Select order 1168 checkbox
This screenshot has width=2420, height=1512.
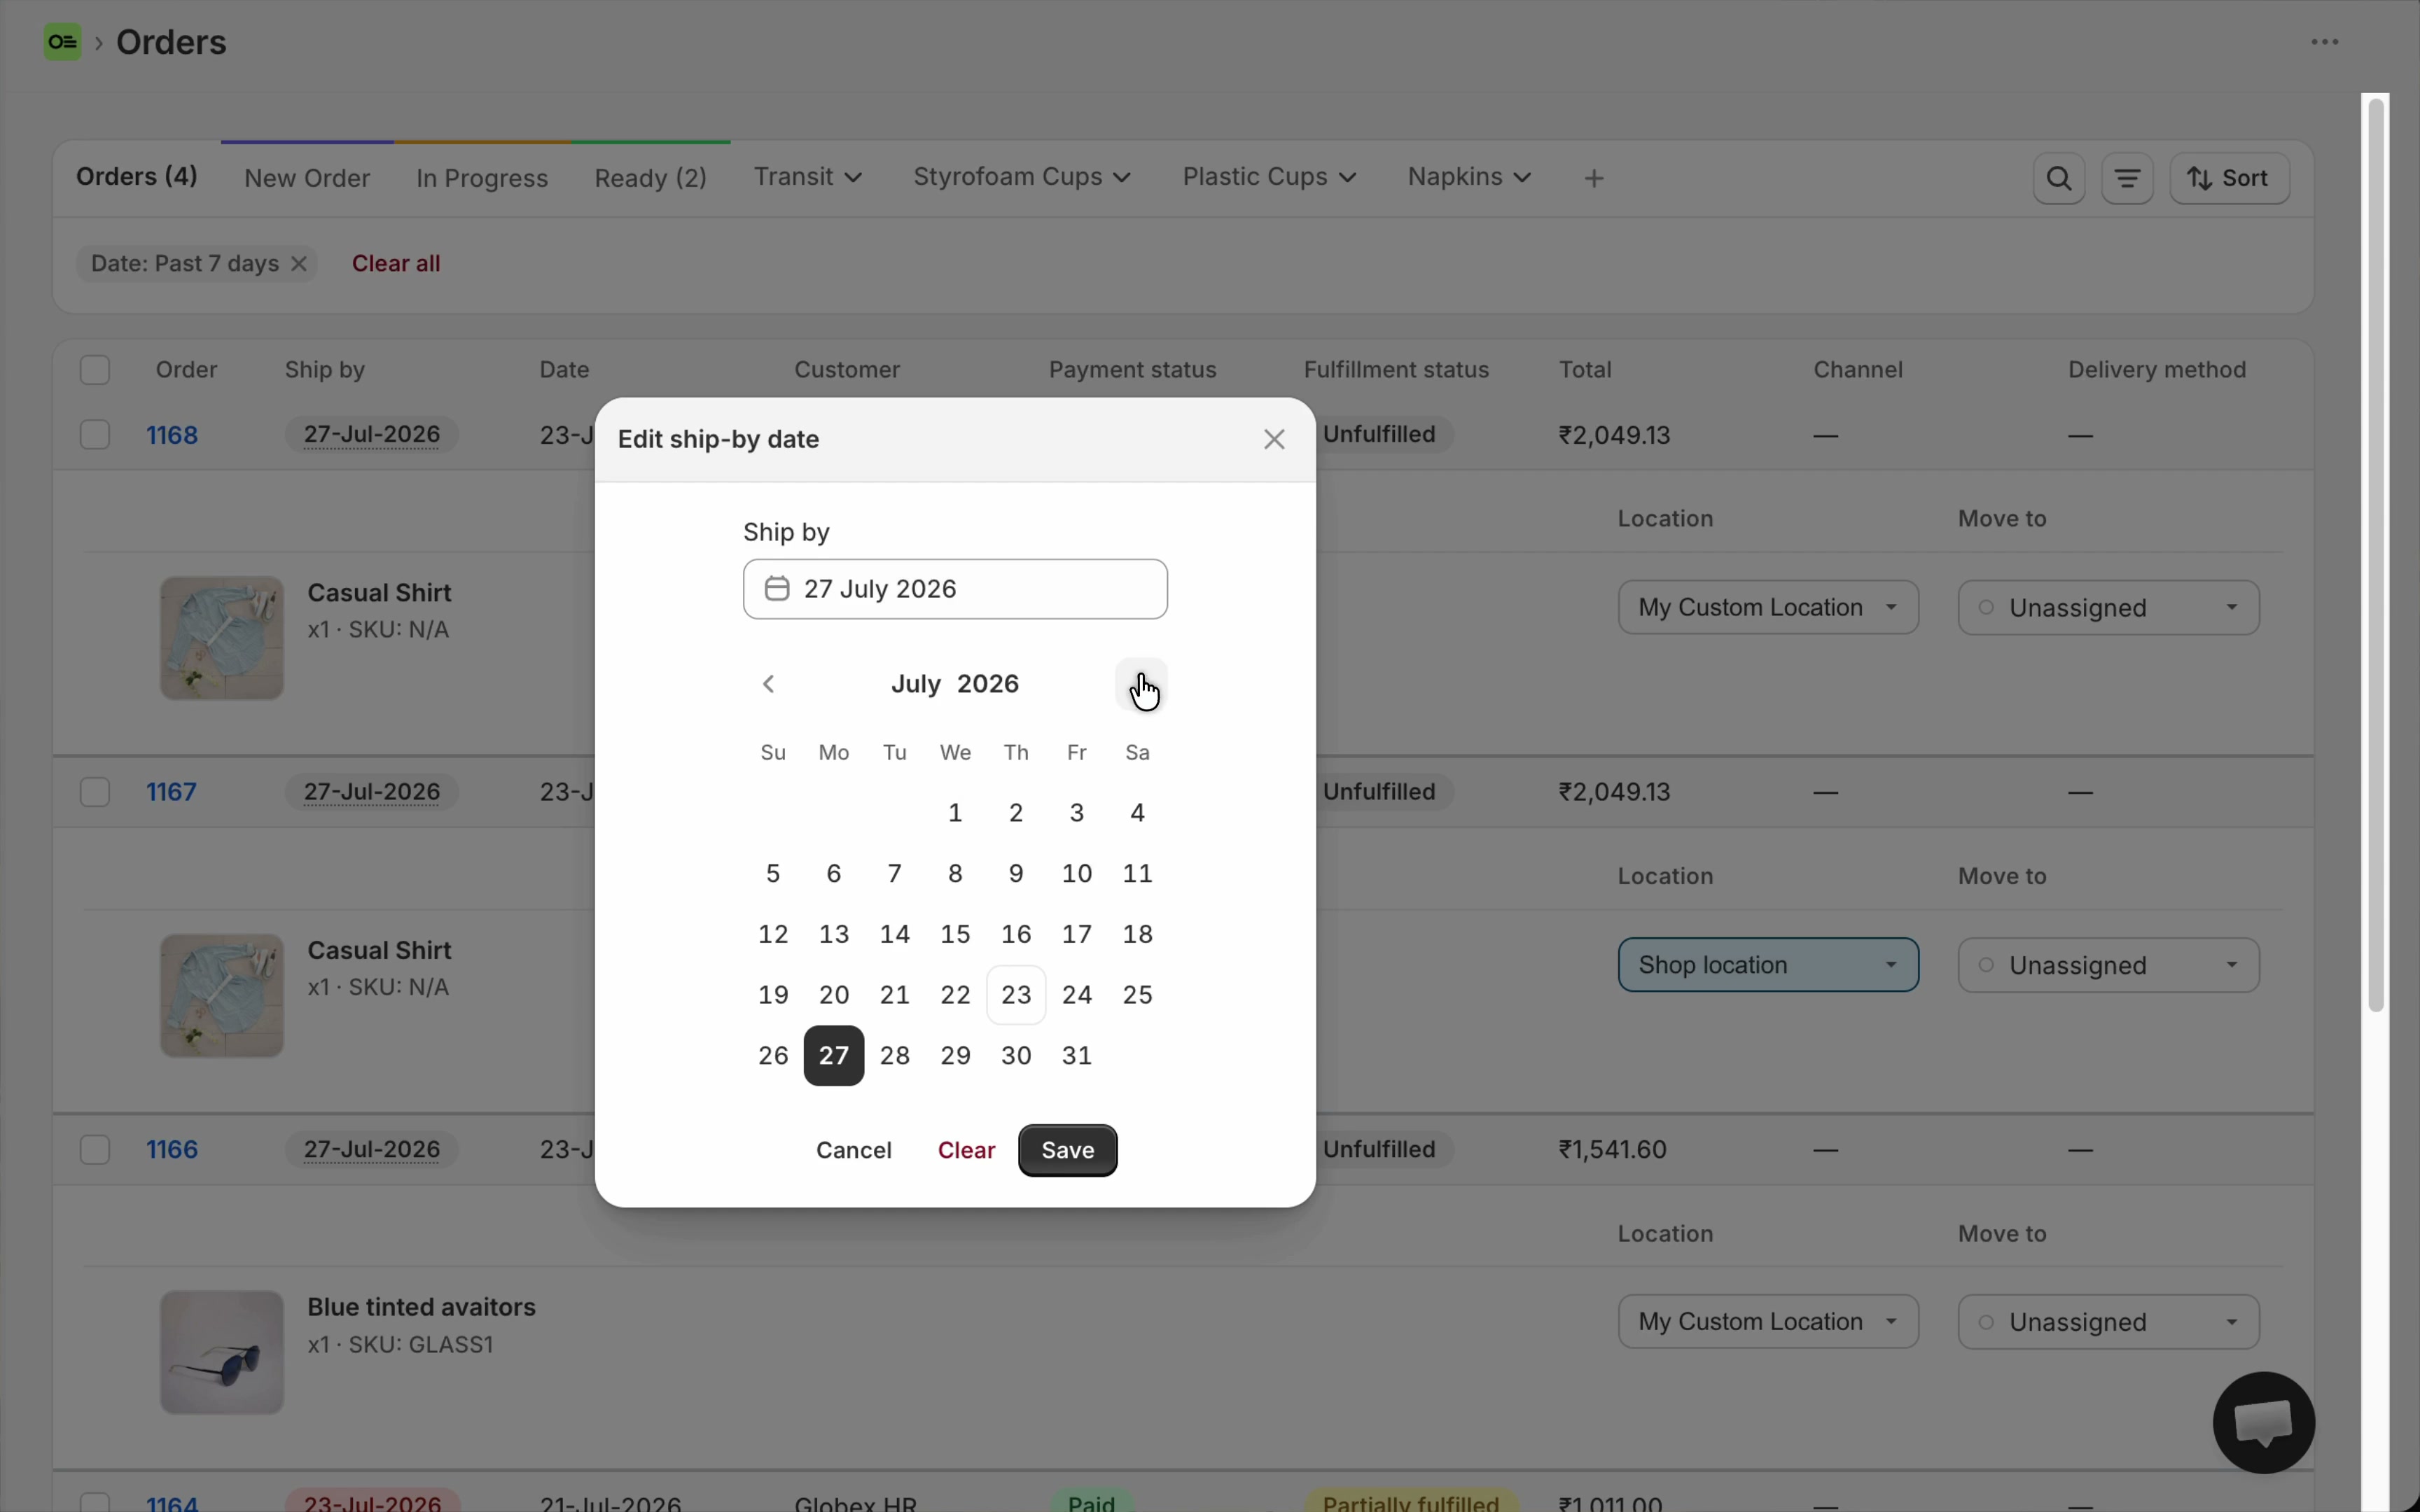[95, 435]
